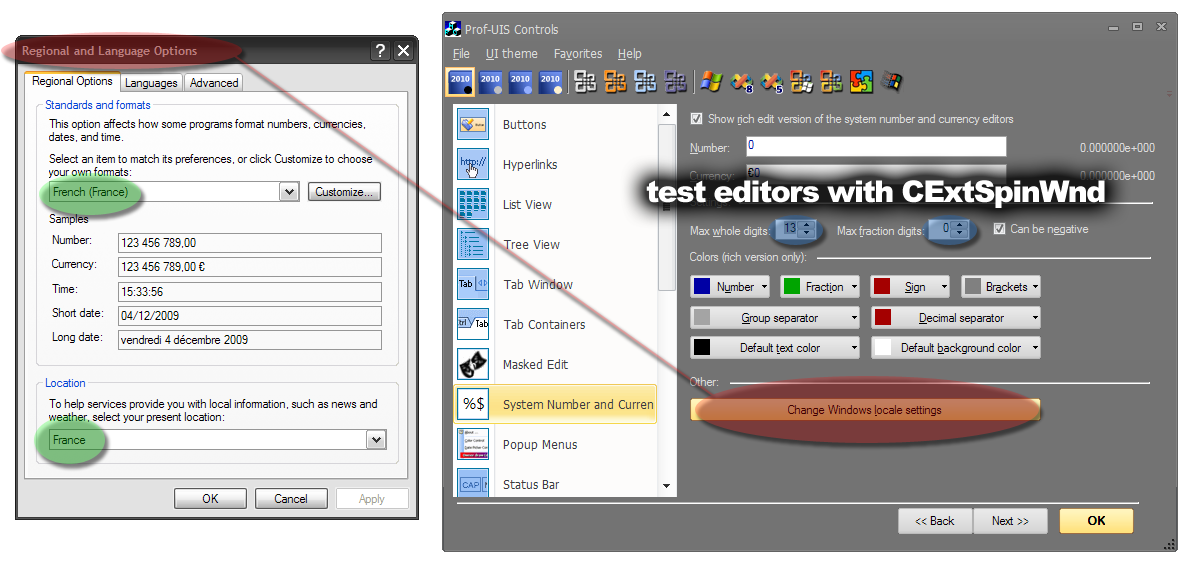Viewport: 1194px width, 566px height.
Task: Click OK in Regional and Language Options
Action: 210,499
